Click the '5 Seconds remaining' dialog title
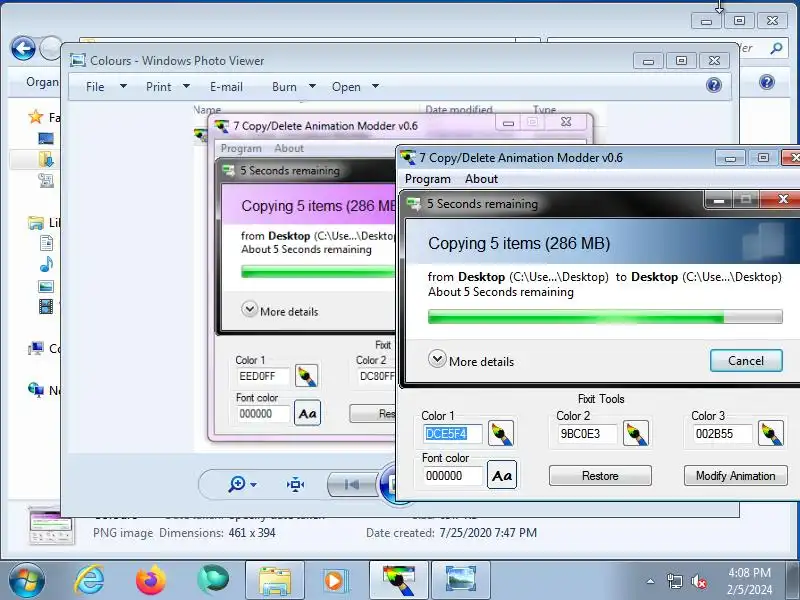 tap(482, 204)
